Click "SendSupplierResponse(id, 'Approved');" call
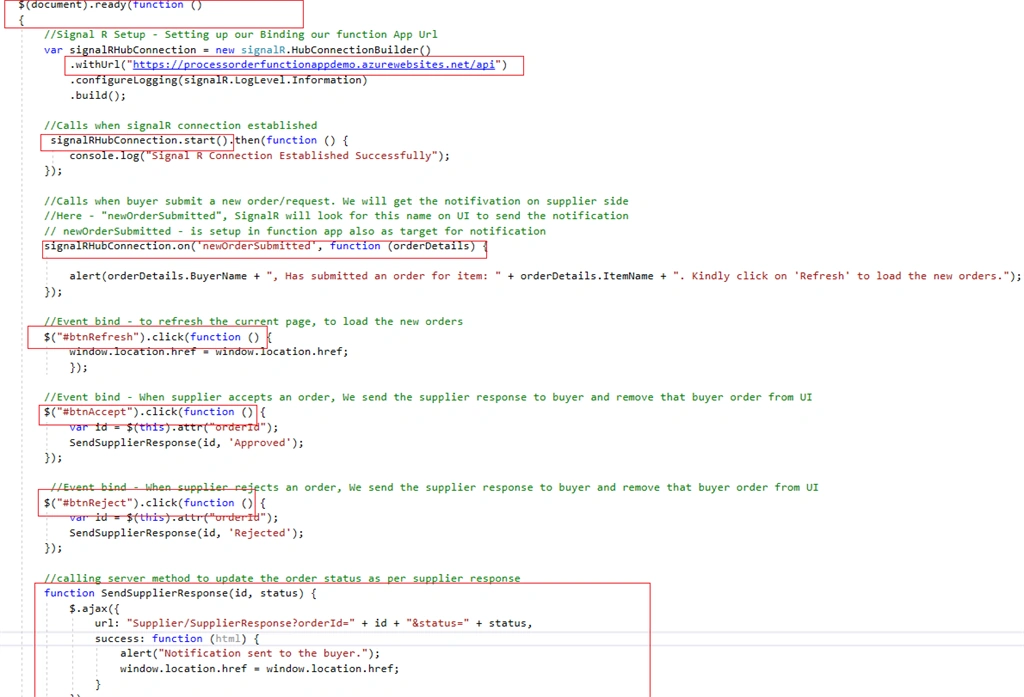 point(187,443)
